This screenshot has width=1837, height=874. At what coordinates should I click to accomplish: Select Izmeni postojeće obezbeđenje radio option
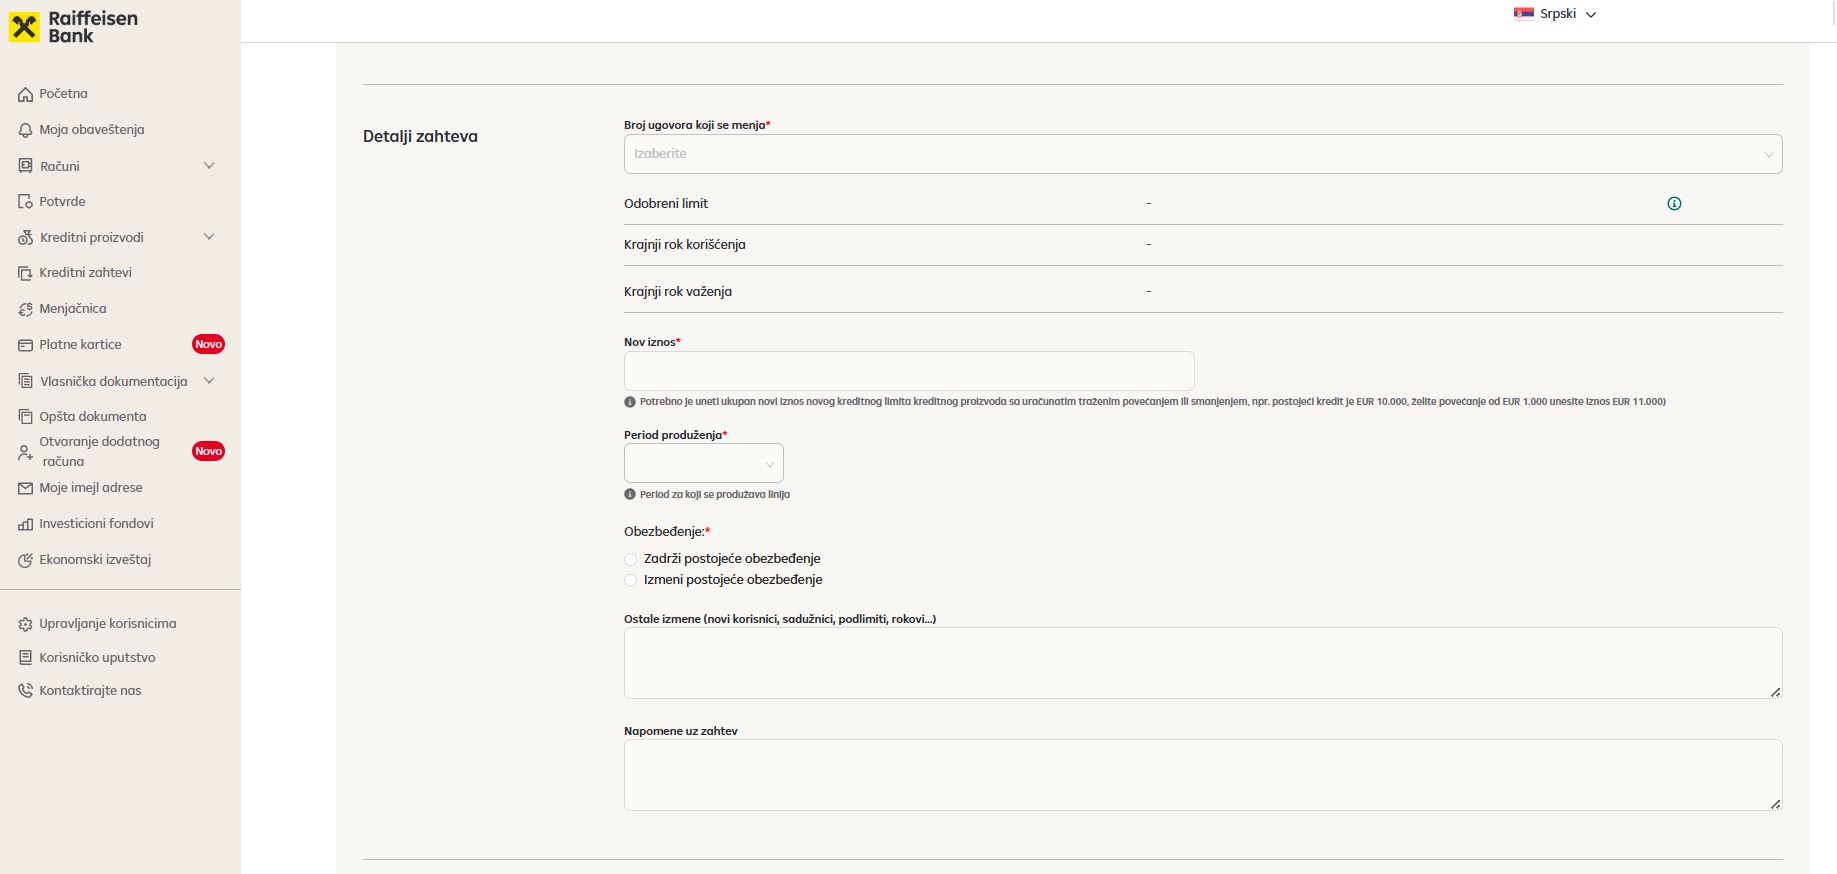(630, 581)
